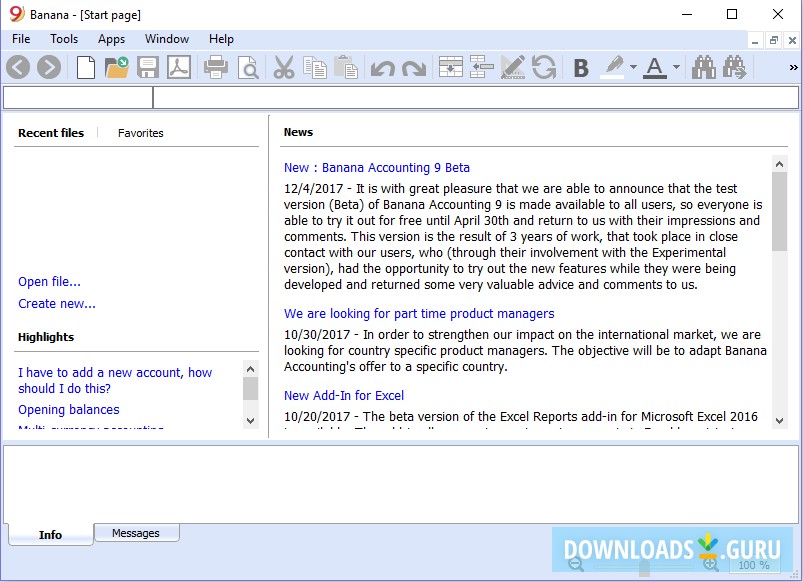The height and width of the screenshot is (582, 803).
Task: Paste with the clipboard icon
Action: tap(346, 67)
